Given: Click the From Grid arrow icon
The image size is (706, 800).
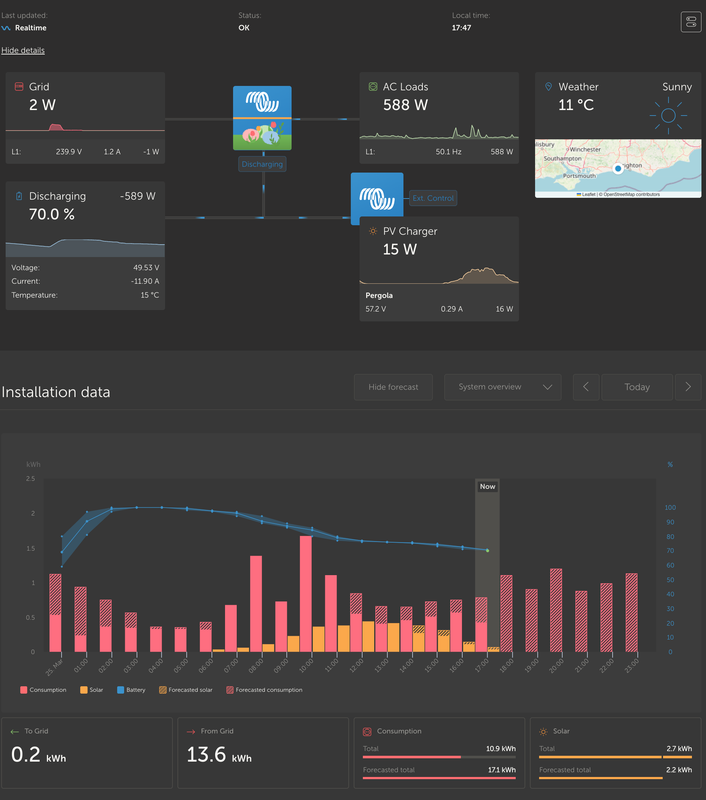Looking at the screenshot, I should point(191,732).
